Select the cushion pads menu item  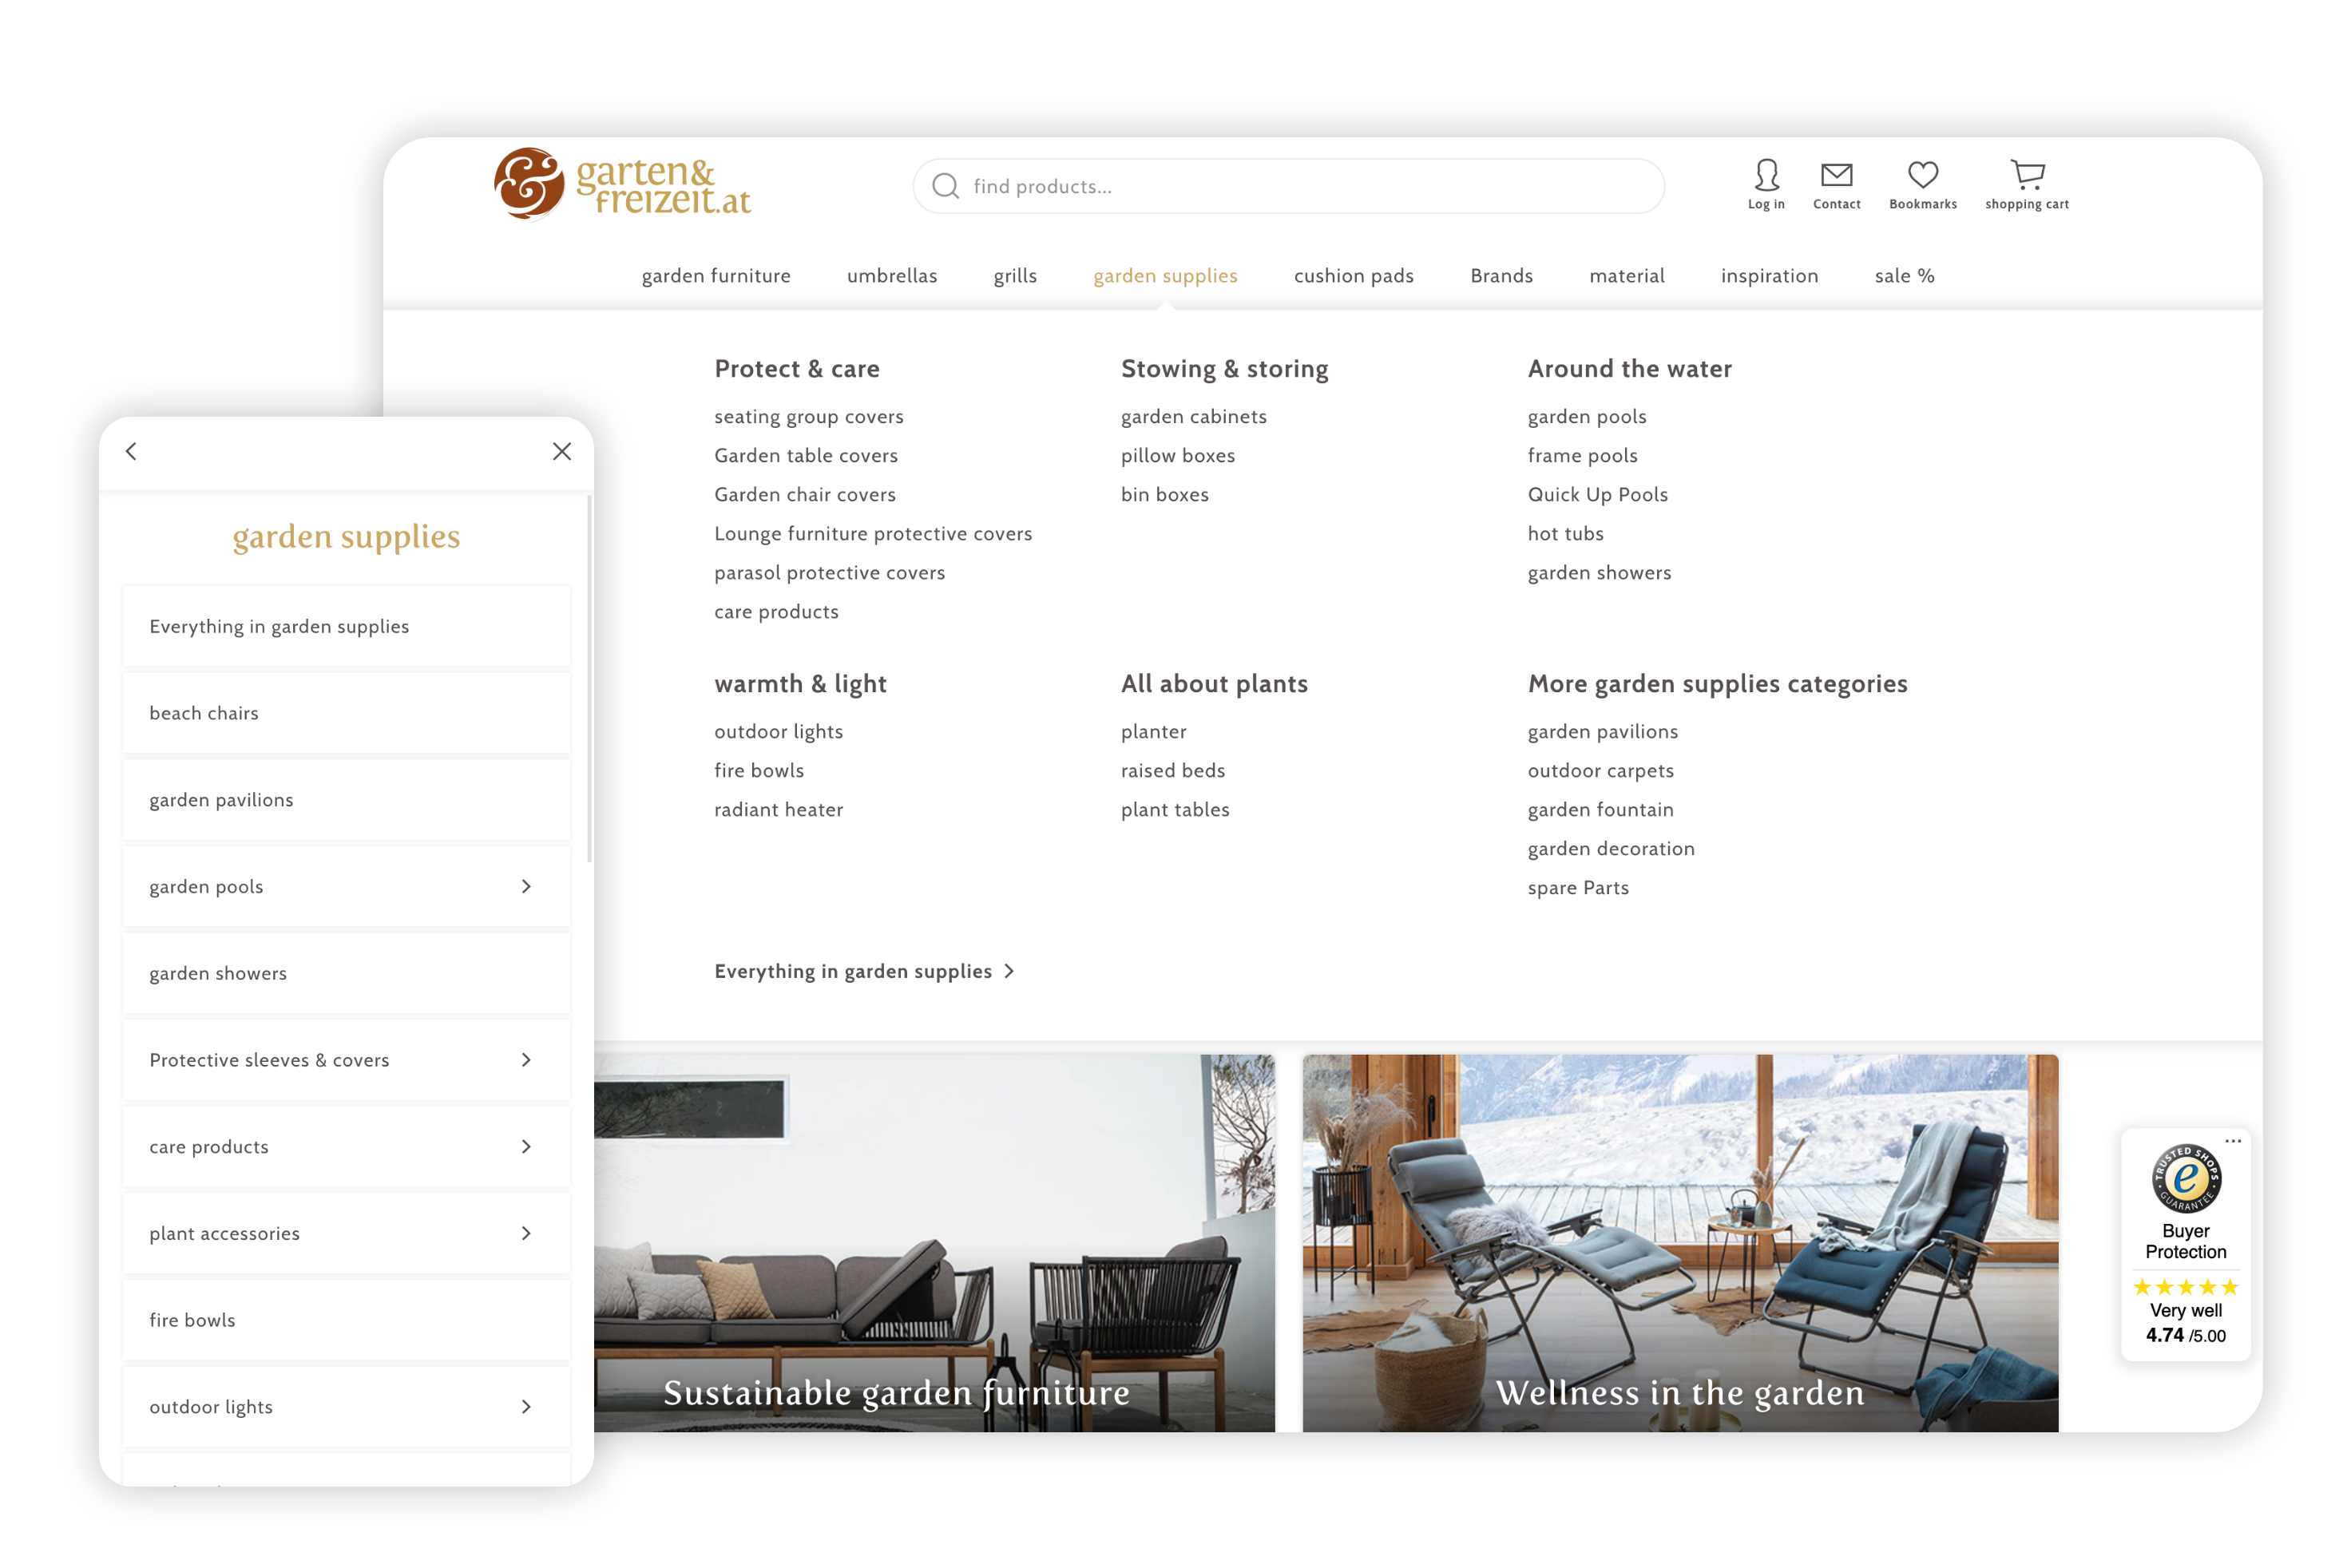[1353, 276]
